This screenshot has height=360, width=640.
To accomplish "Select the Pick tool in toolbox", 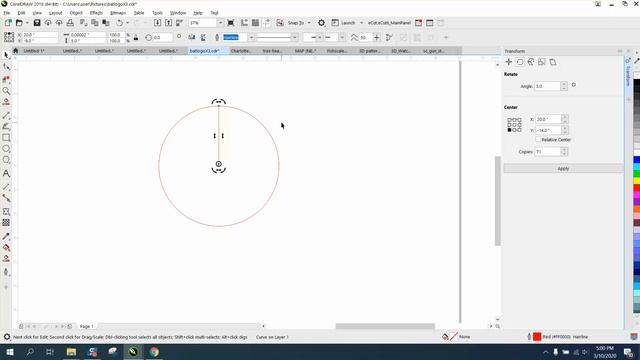I will pyautogui.click(x=6, y=55).
